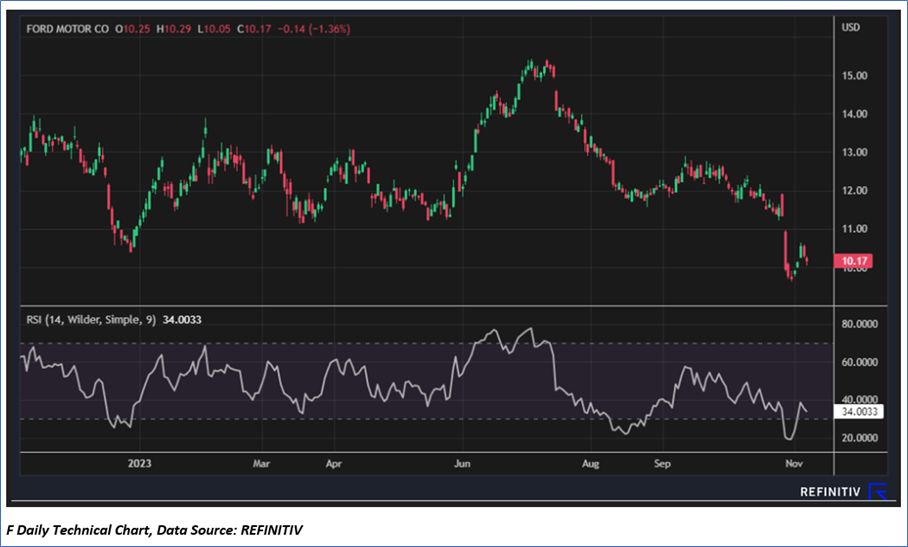Screen dimensions: 908x547
Task: Click the change value −0.14 (−1.36%)
Action: (x=314, y=28)
